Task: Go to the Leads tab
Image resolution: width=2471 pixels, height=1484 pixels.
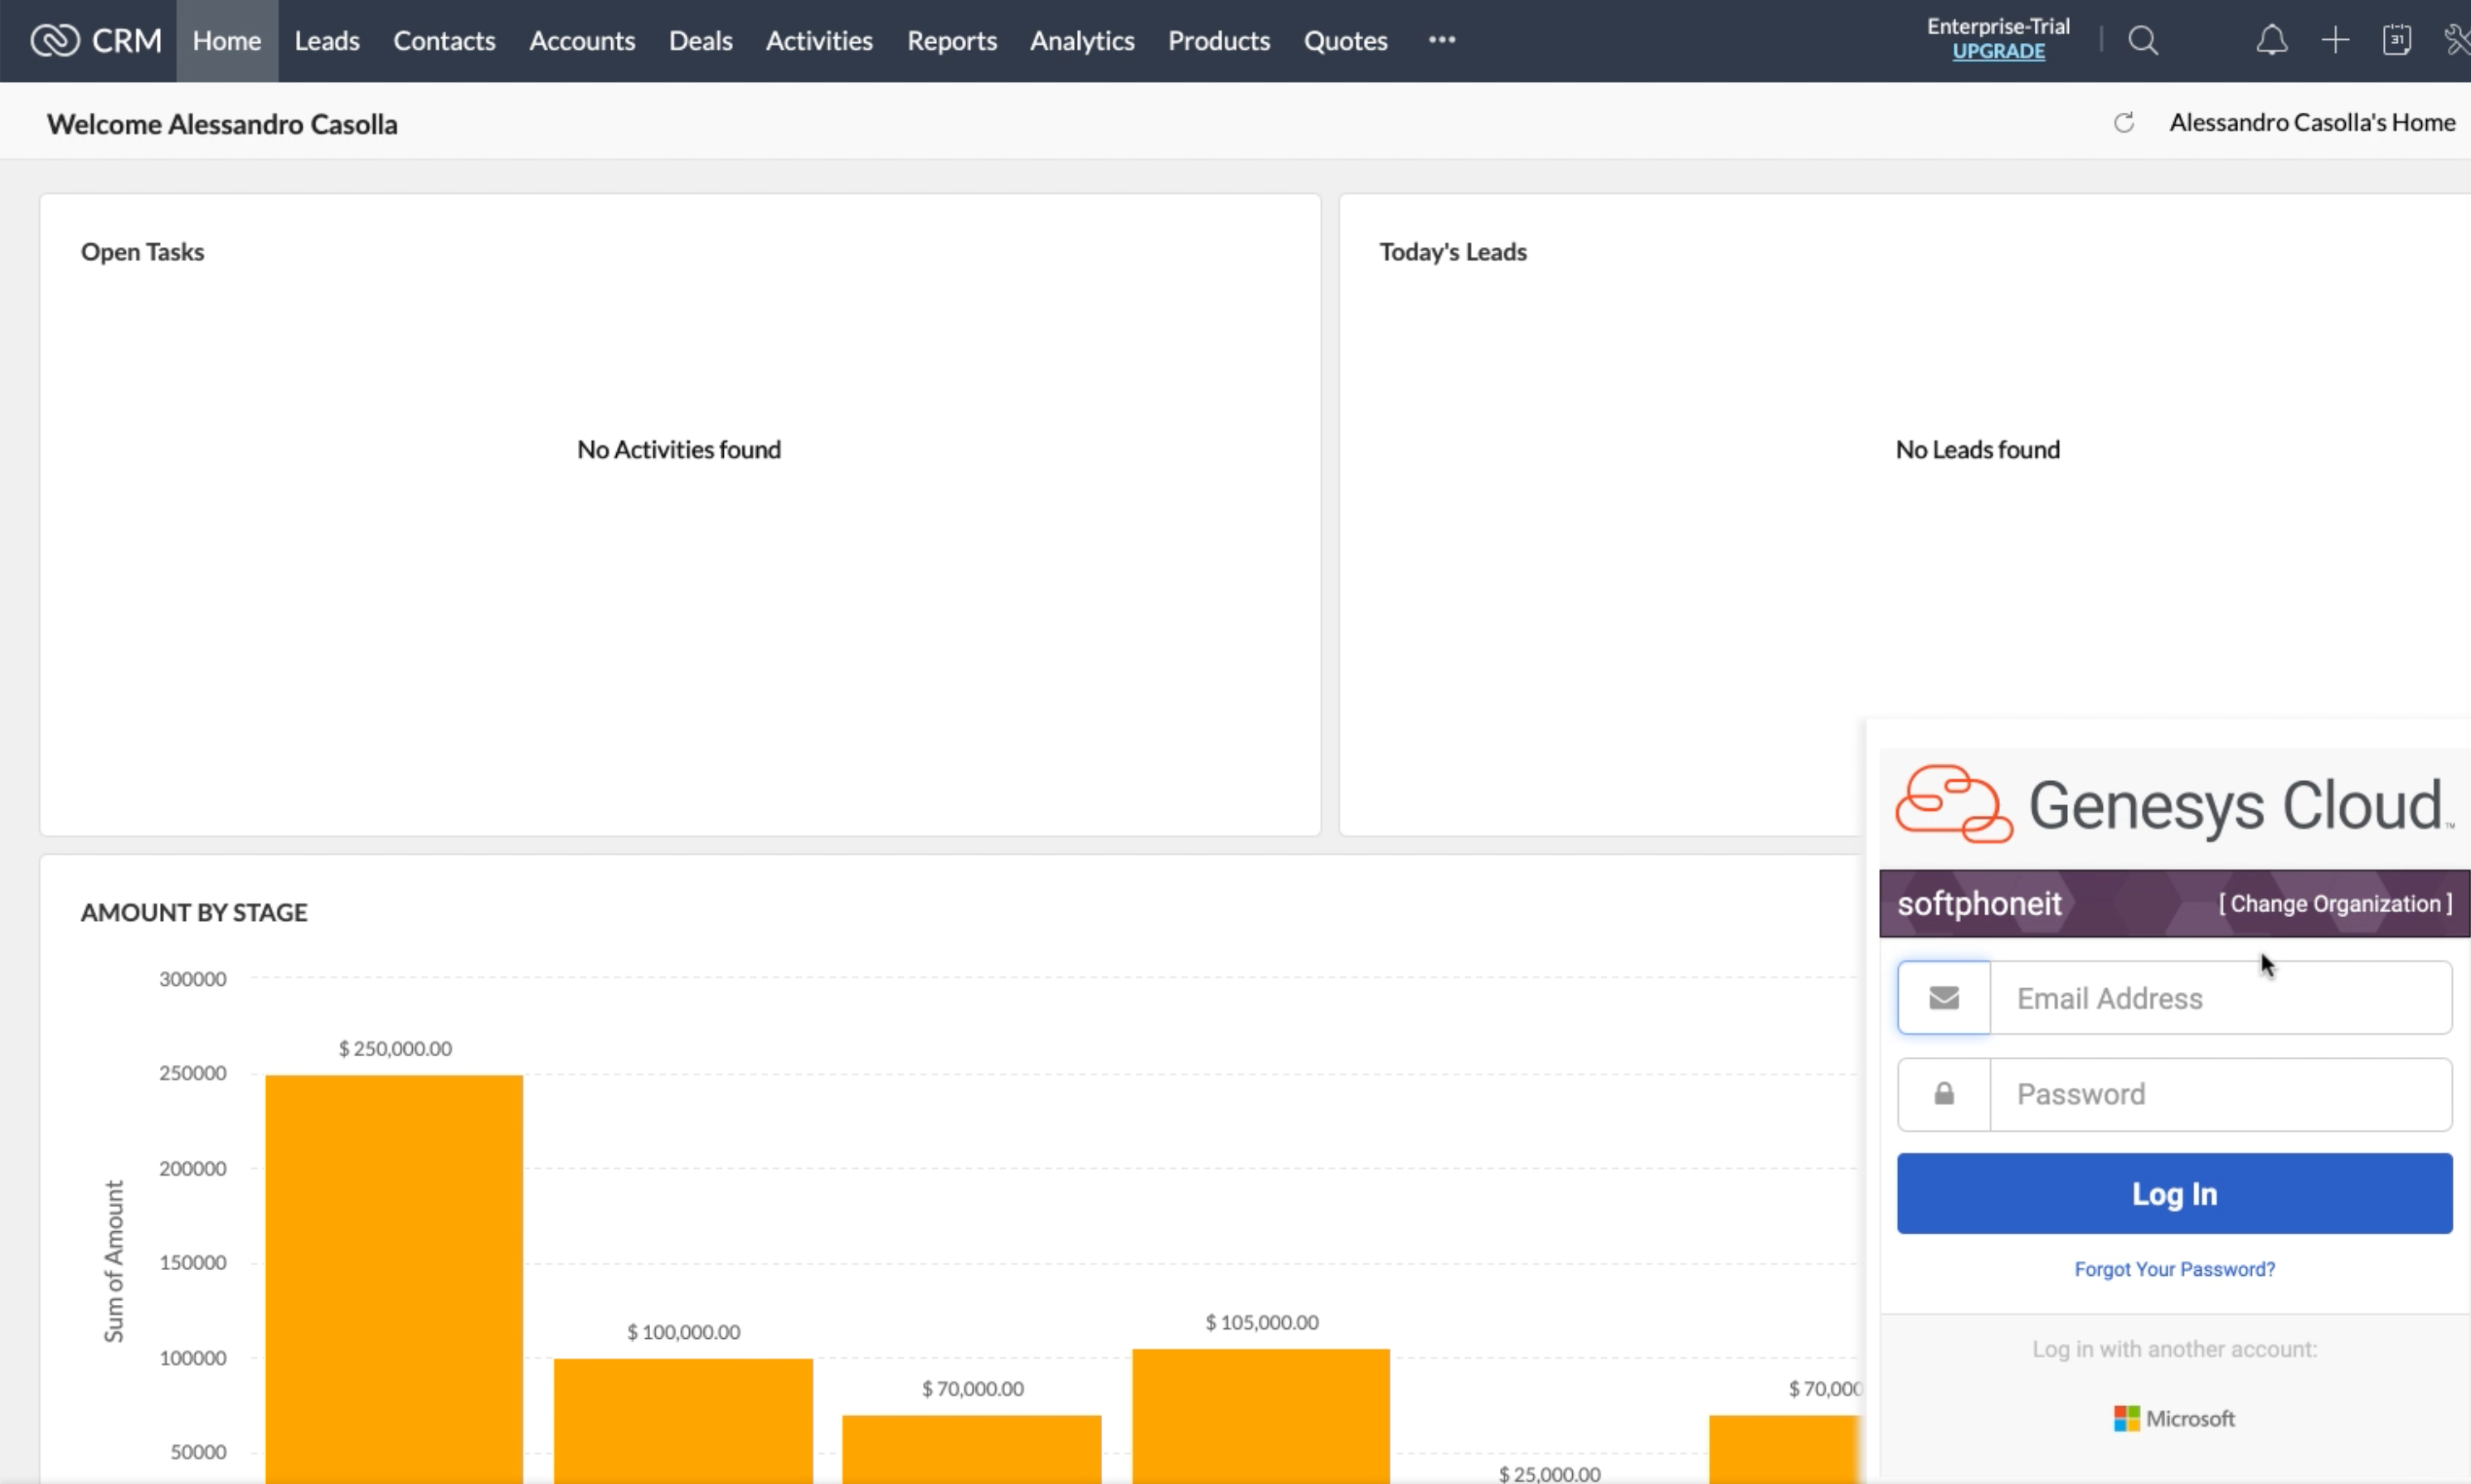Action: click(x=326, y=41)
